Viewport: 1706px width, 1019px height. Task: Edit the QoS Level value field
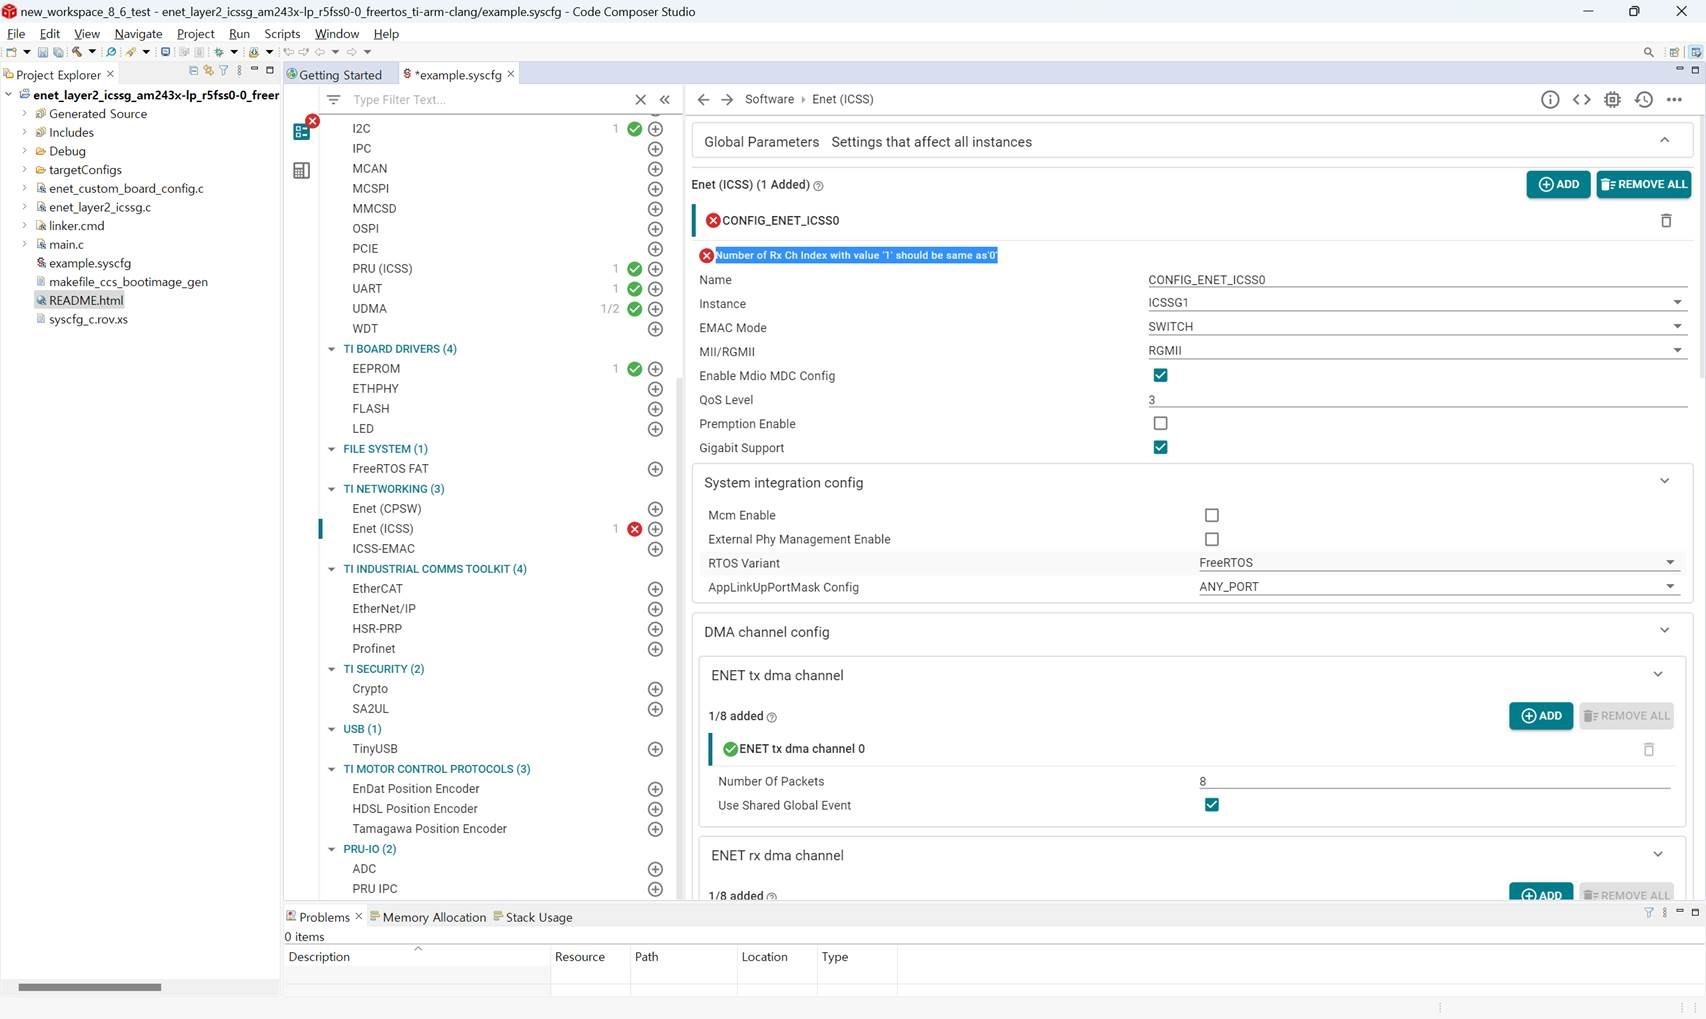click(1417, 399)
